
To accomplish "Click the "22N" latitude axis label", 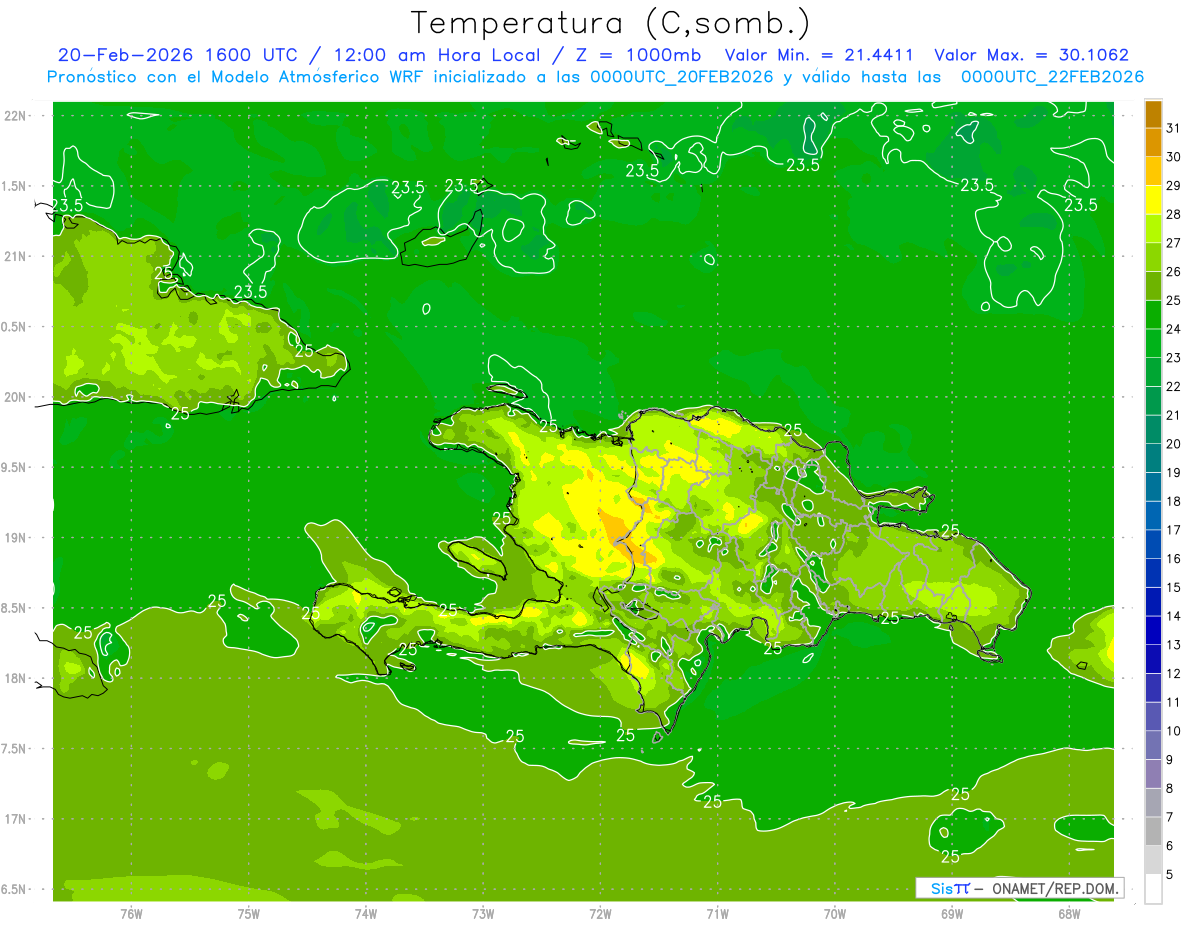I will pos(15,116).
